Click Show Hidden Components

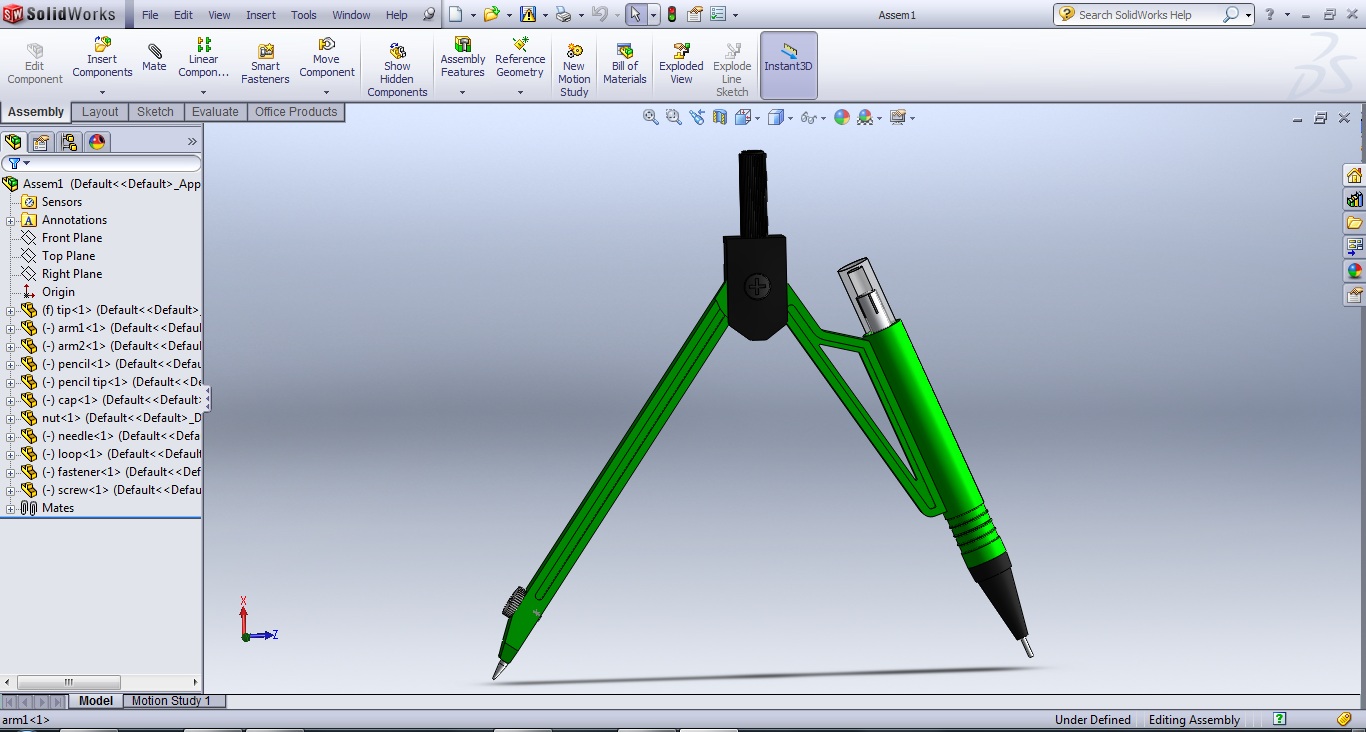tap(397, 70)
